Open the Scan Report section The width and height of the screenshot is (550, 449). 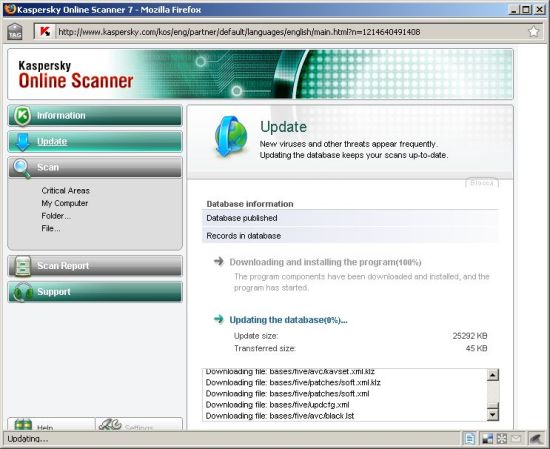point(95,266)
